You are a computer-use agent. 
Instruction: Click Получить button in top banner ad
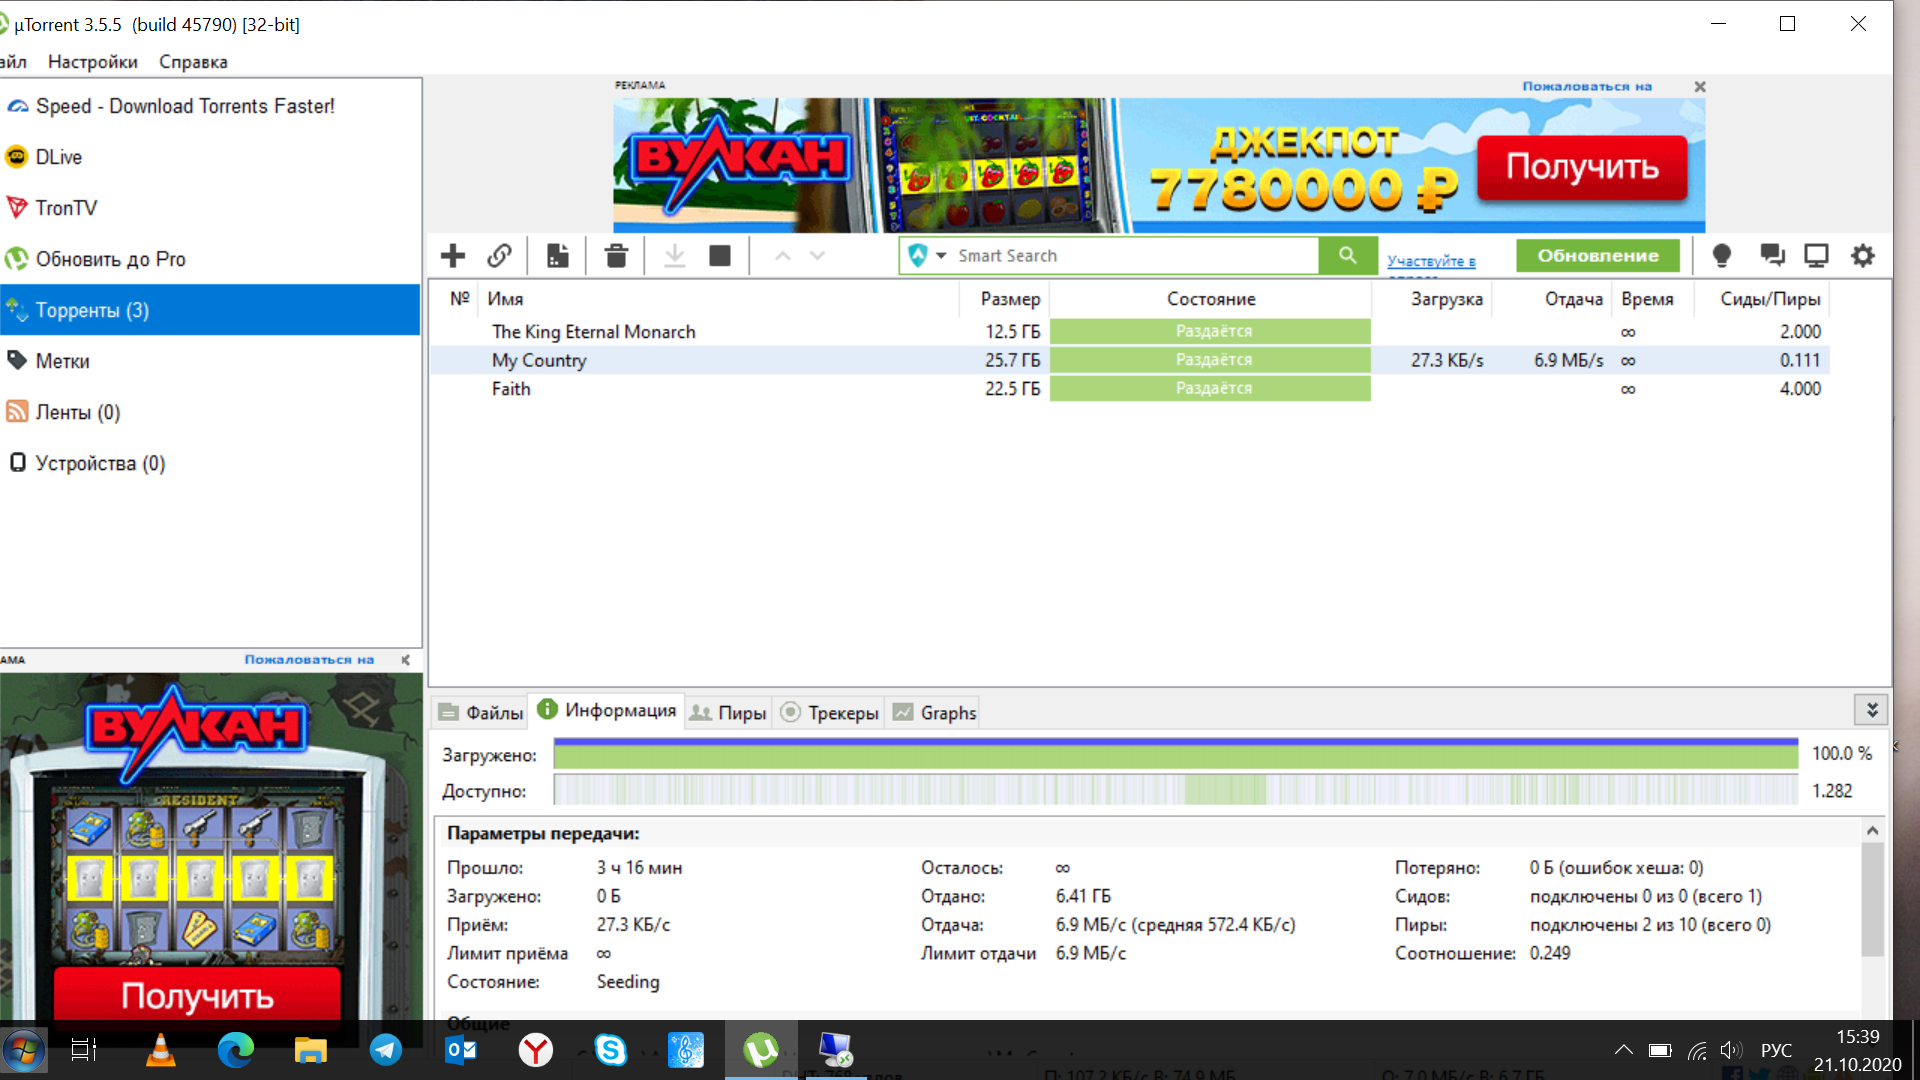click(1582, 167)
